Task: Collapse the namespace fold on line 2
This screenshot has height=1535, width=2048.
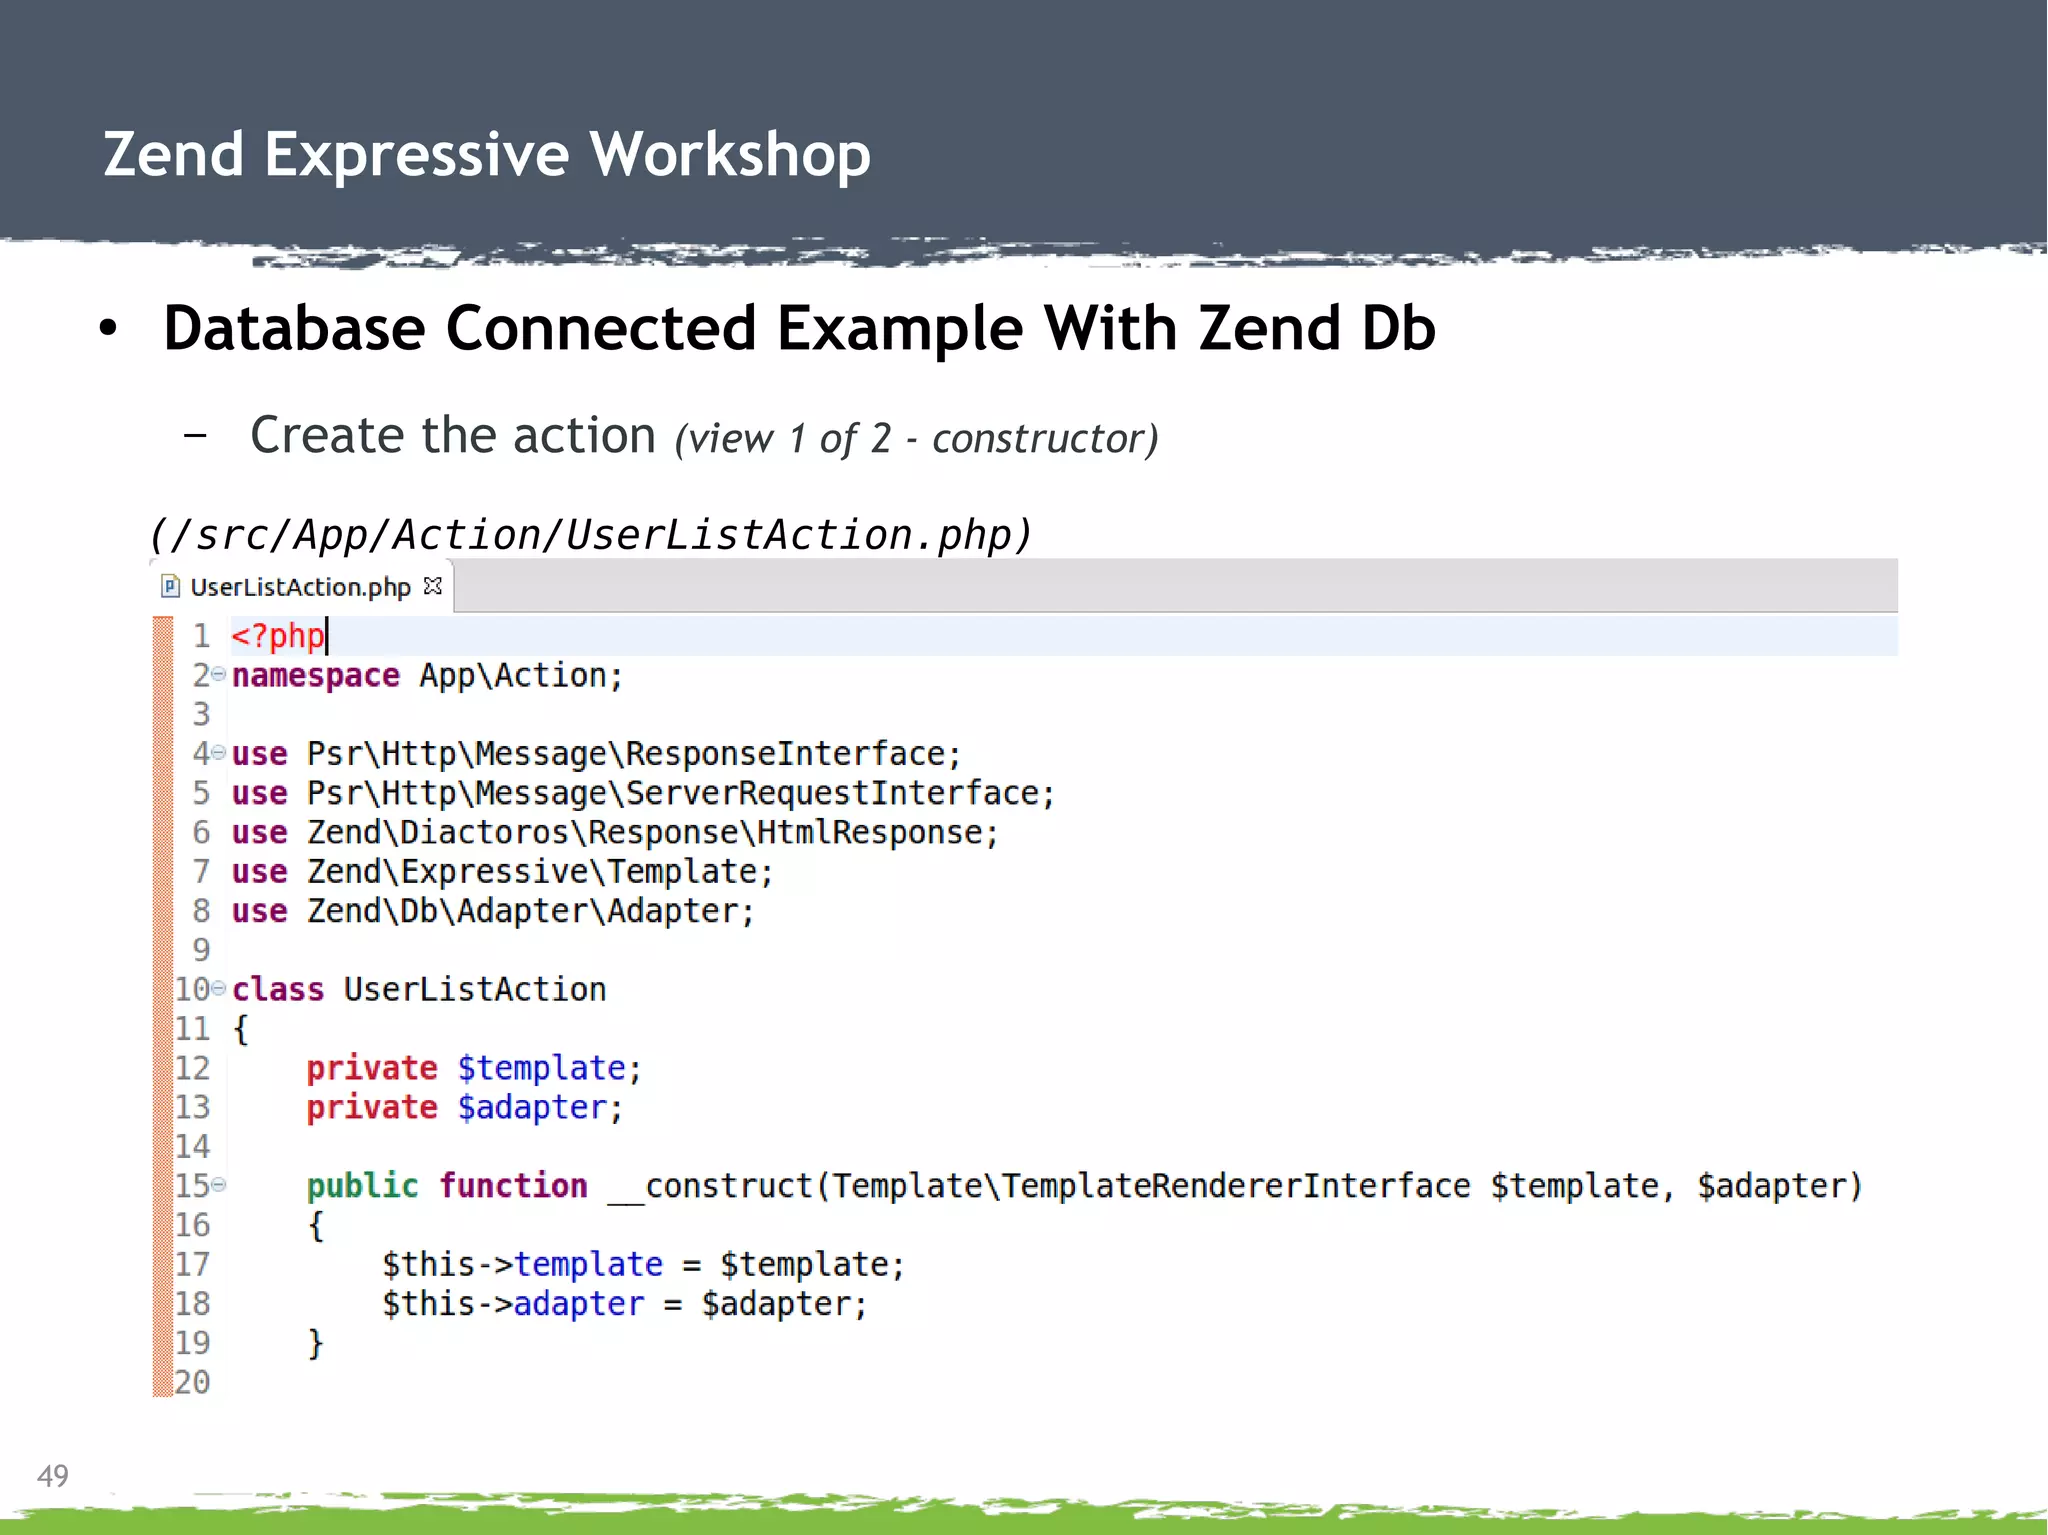Action: 218,674
